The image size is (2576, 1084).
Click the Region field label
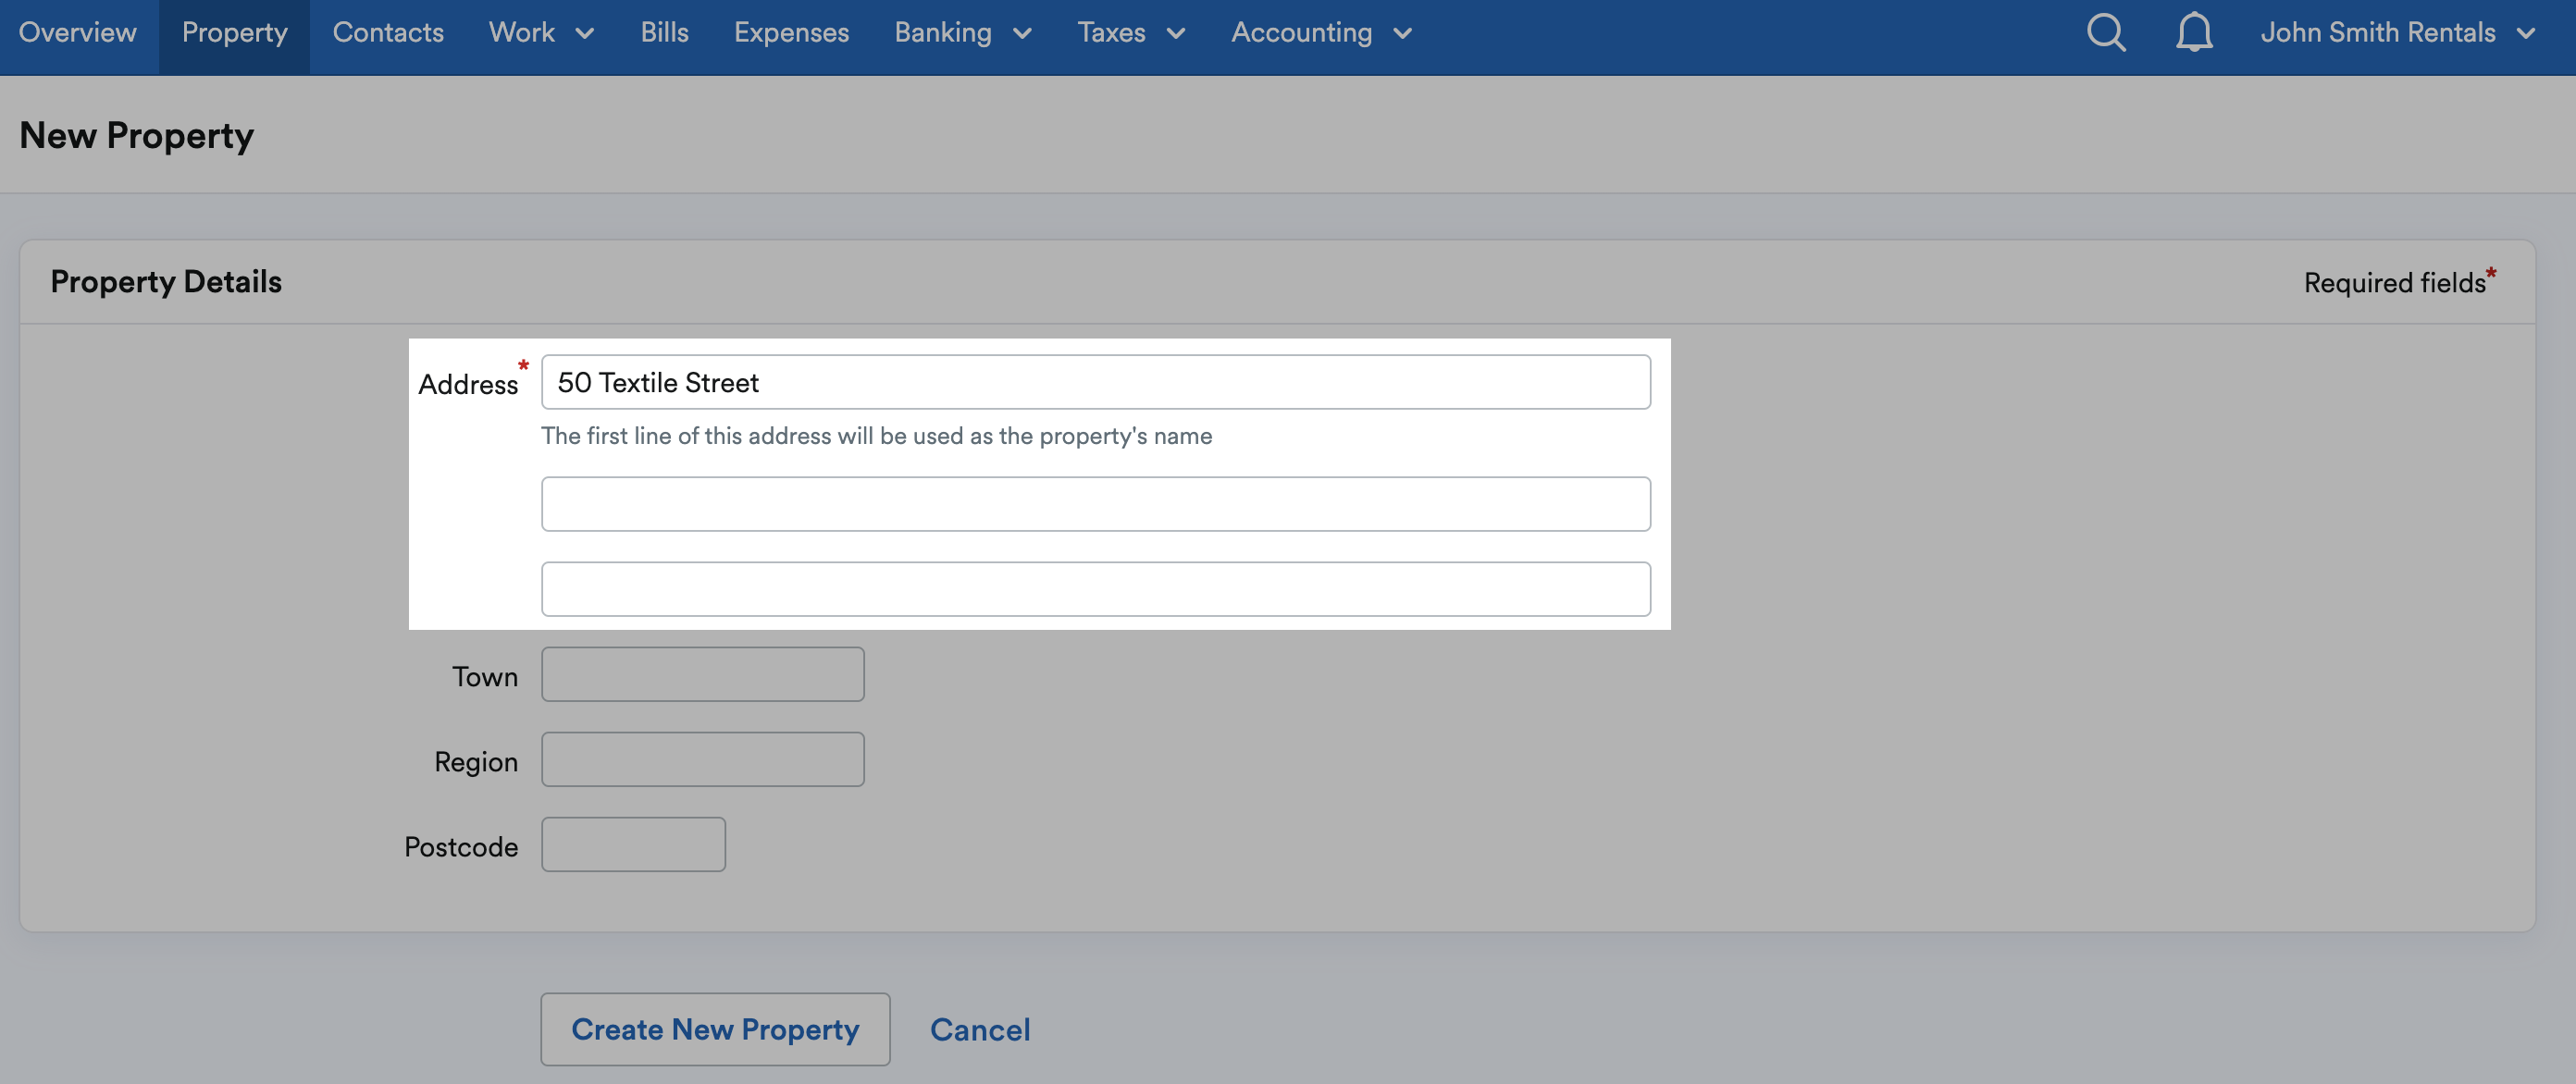point(476,762)
